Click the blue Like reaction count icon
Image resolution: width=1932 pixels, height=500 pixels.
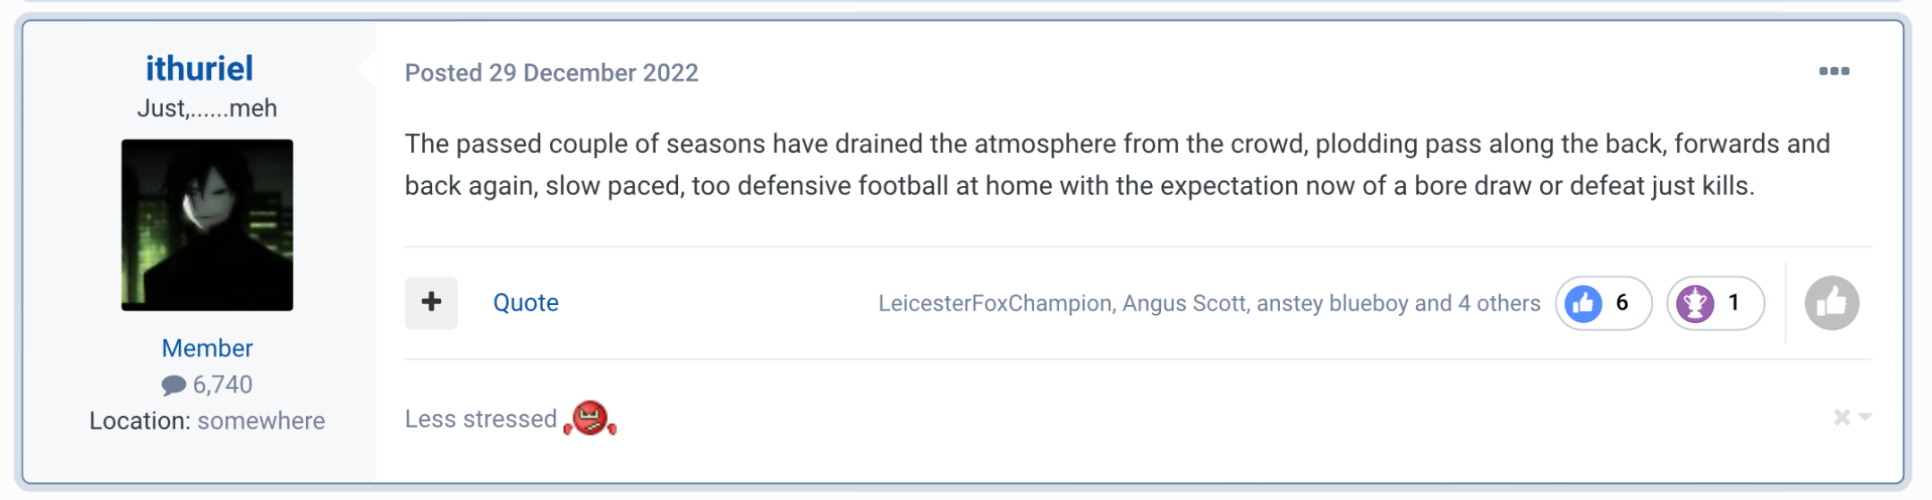[x=1584, y=303]
